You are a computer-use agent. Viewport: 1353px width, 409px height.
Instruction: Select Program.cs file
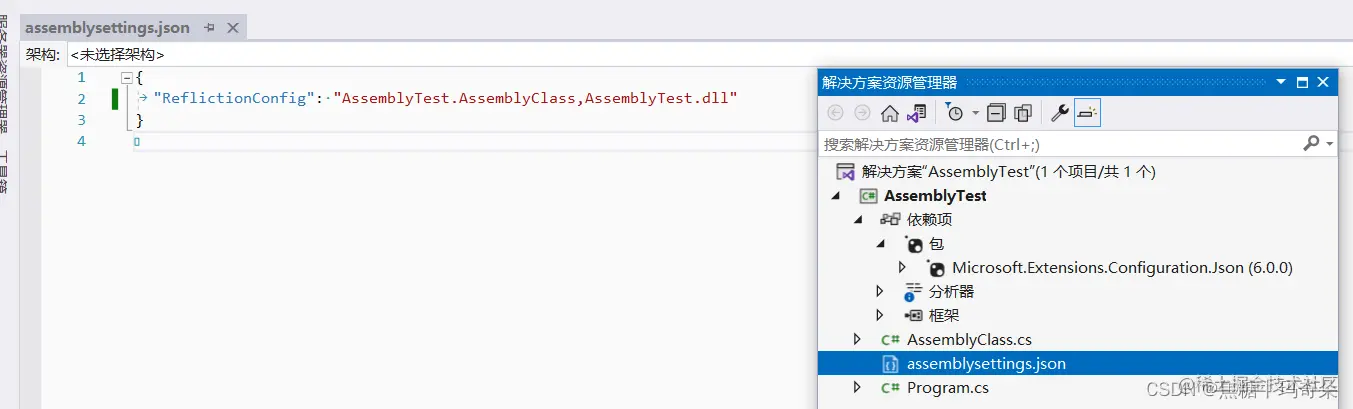(947, 388)
